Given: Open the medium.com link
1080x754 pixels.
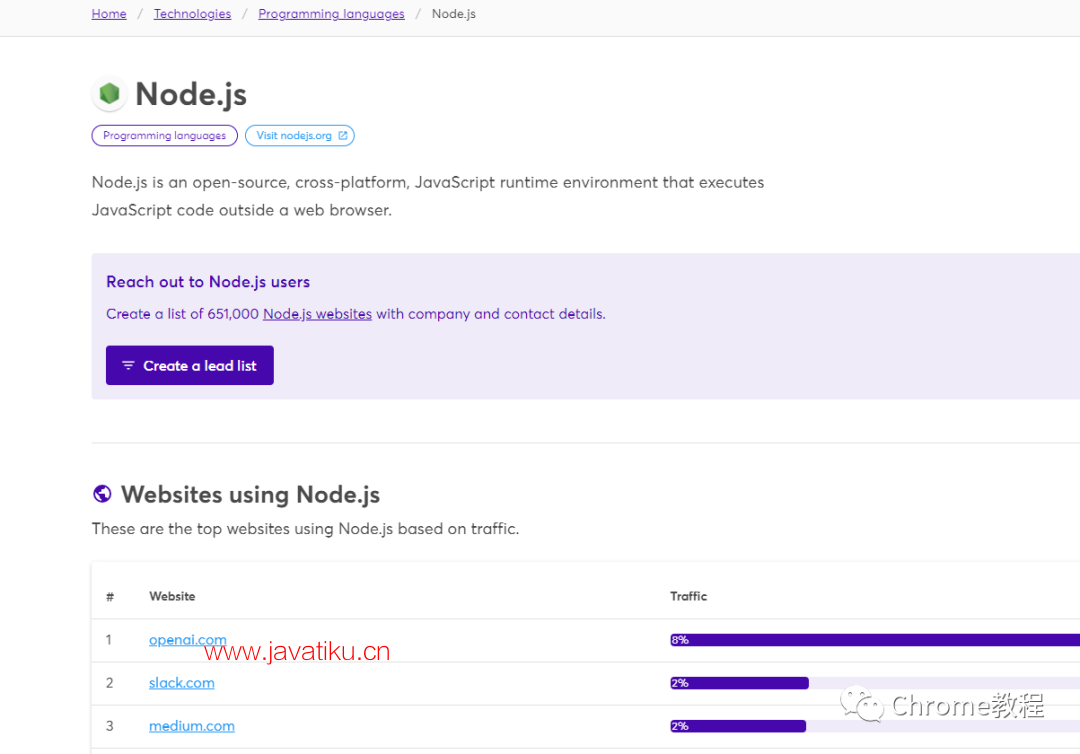Looking at the screenshot, I should pos(191,726).
